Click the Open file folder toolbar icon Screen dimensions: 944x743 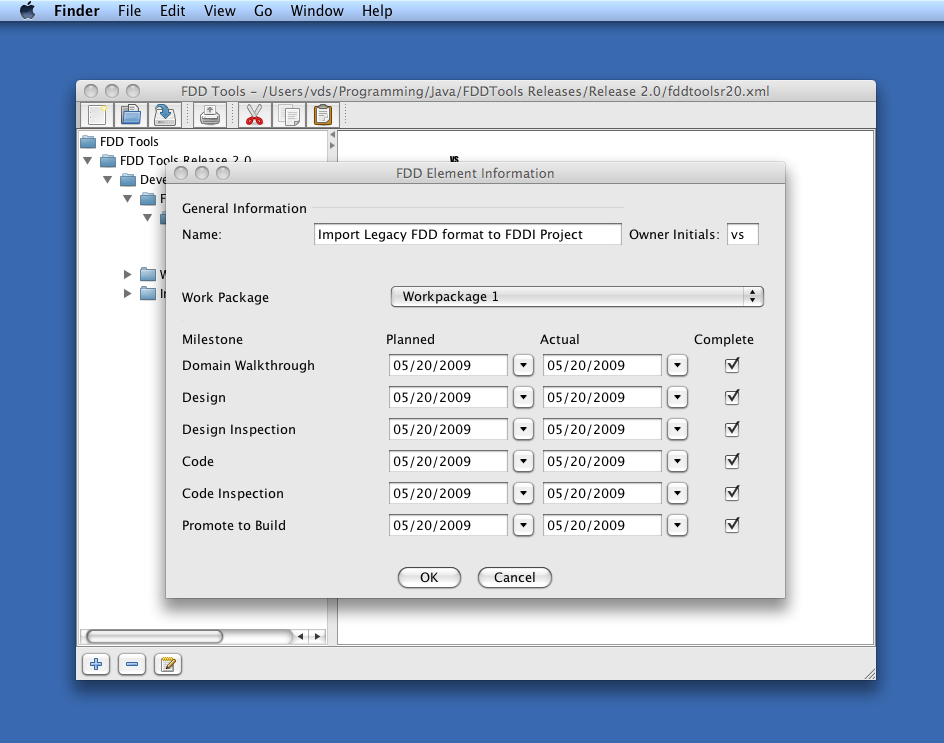coord(131,115)
